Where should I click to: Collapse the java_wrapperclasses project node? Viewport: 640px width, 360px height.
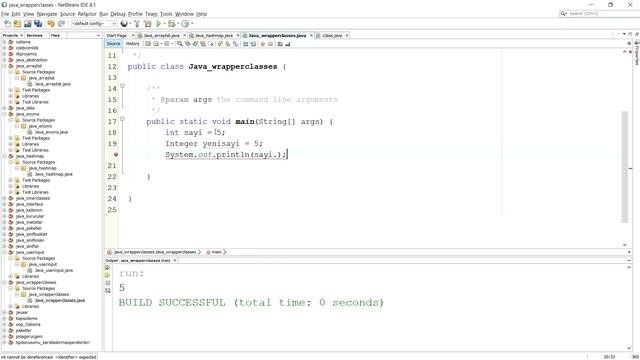click(x=4, y=282)
